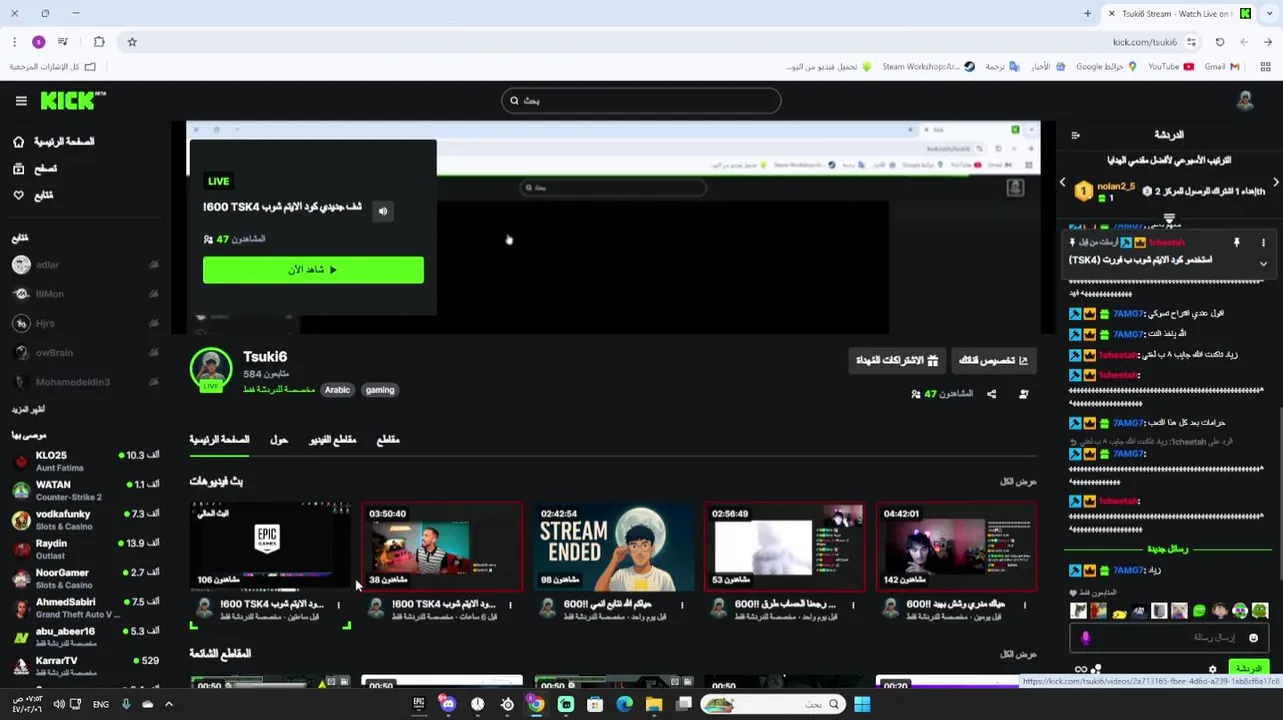Select the Home channel tab

coord(219,440)
